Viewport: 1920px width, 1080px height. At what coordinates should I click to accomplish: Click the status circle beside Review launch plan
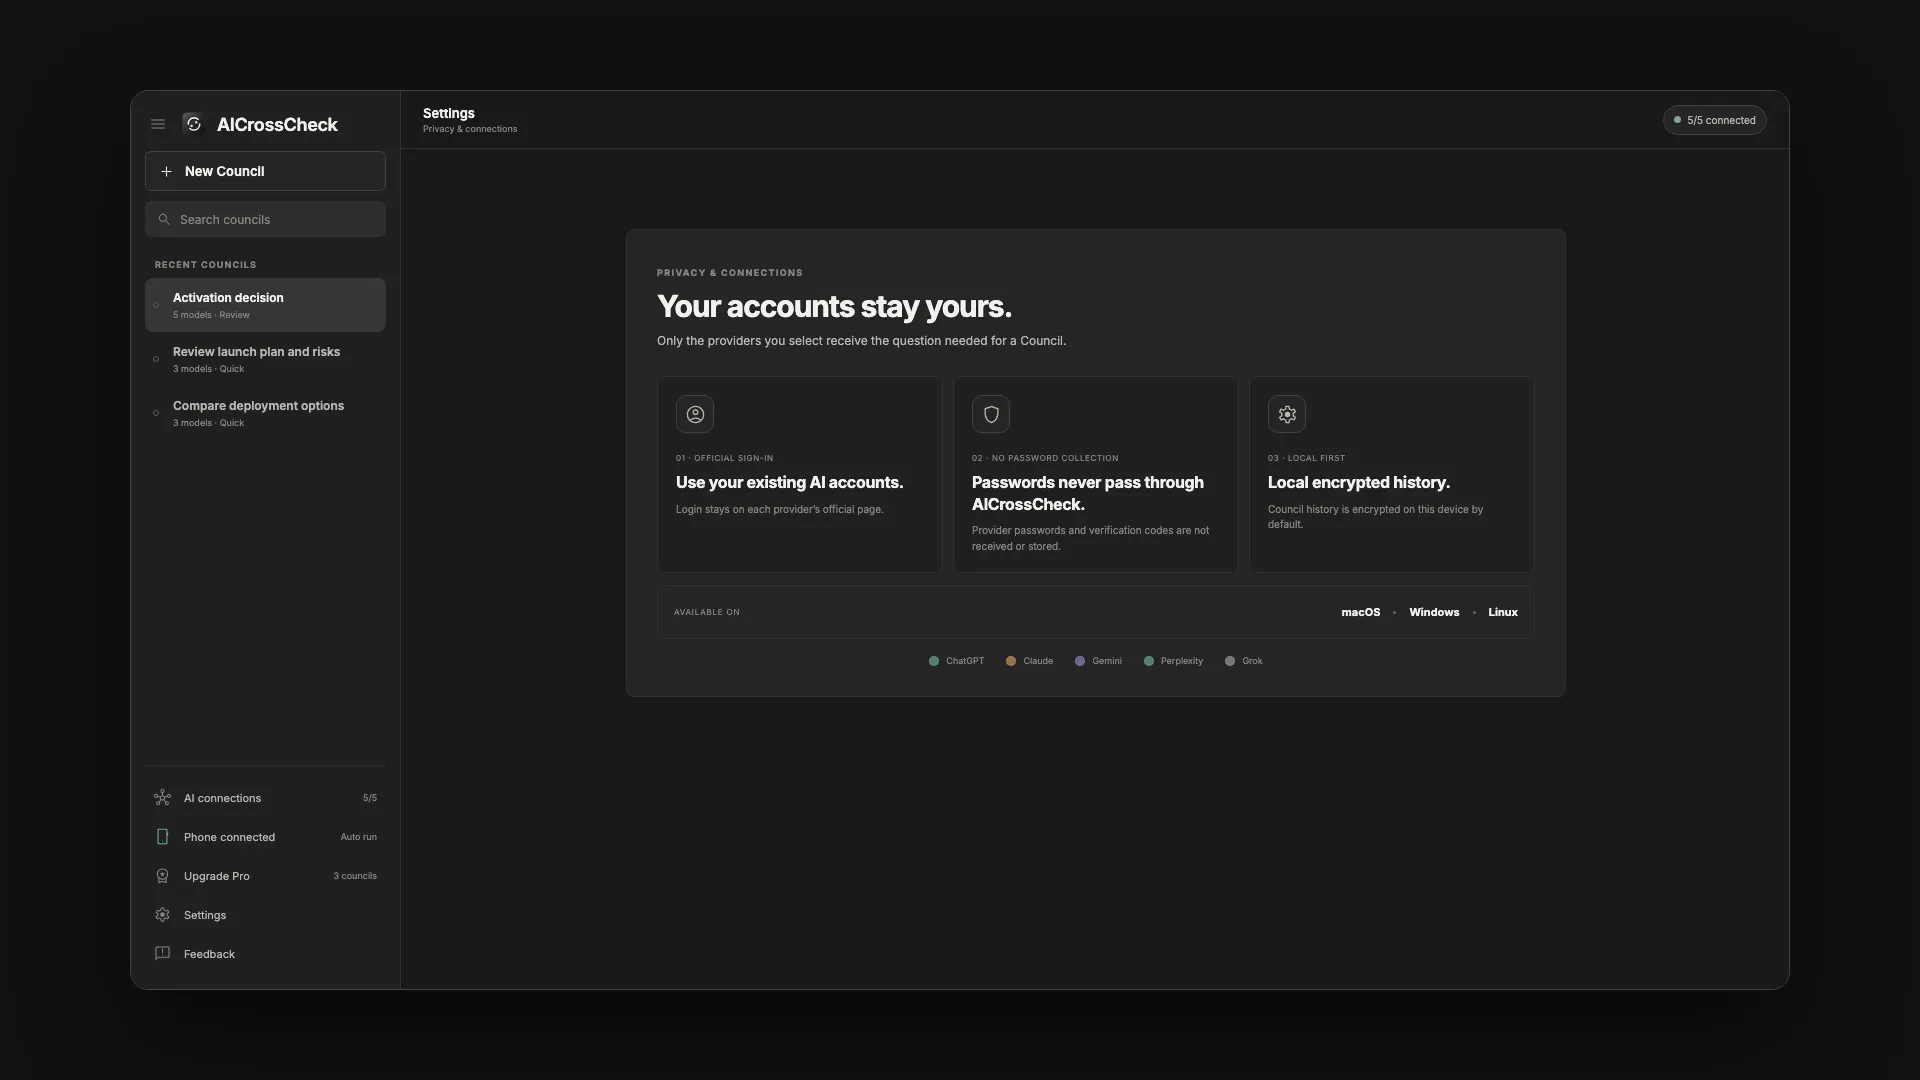156,359
